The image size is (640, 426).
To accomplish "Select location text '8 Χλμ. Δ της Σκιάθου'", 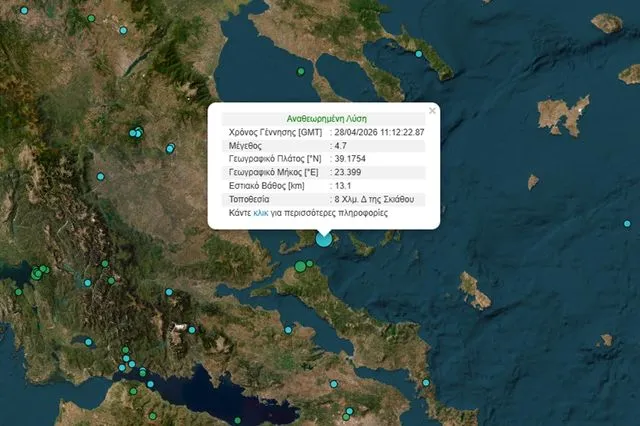I will [x=374, y=200].
